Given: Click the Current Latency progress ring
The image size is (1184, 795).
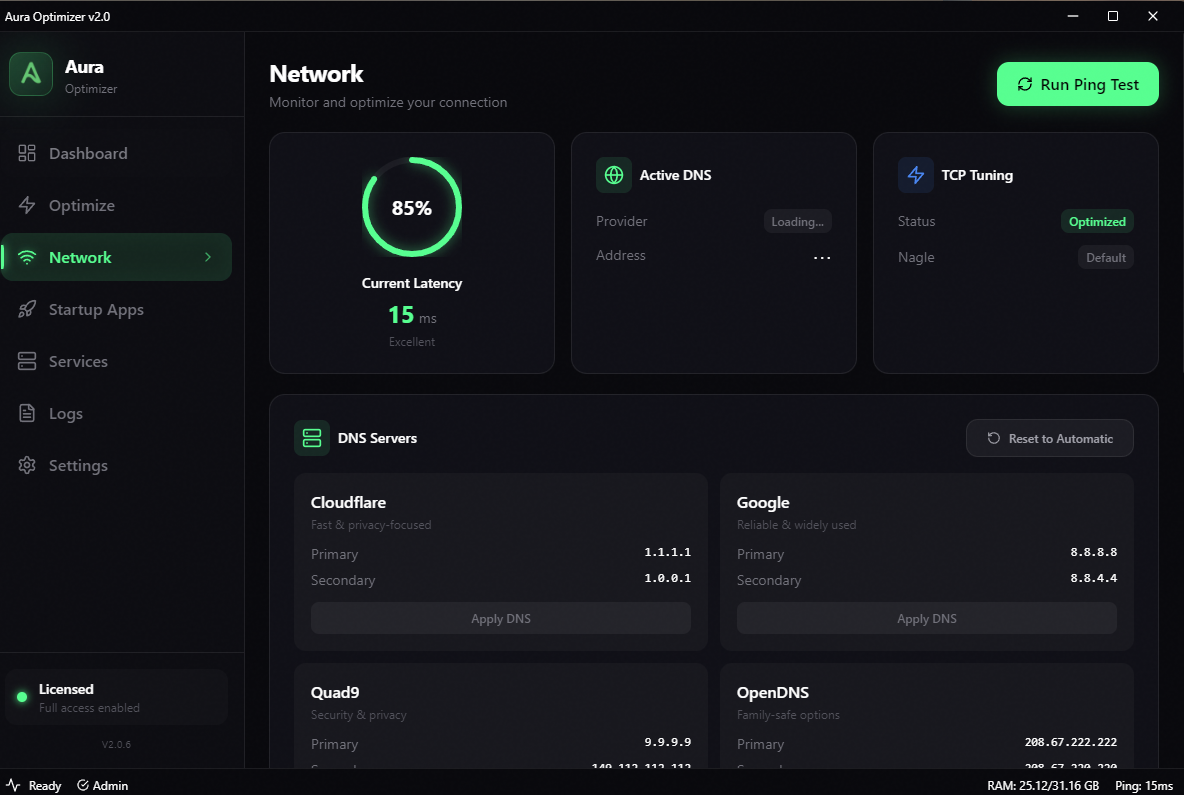Looking at the screenshot, I should point(411,207).
